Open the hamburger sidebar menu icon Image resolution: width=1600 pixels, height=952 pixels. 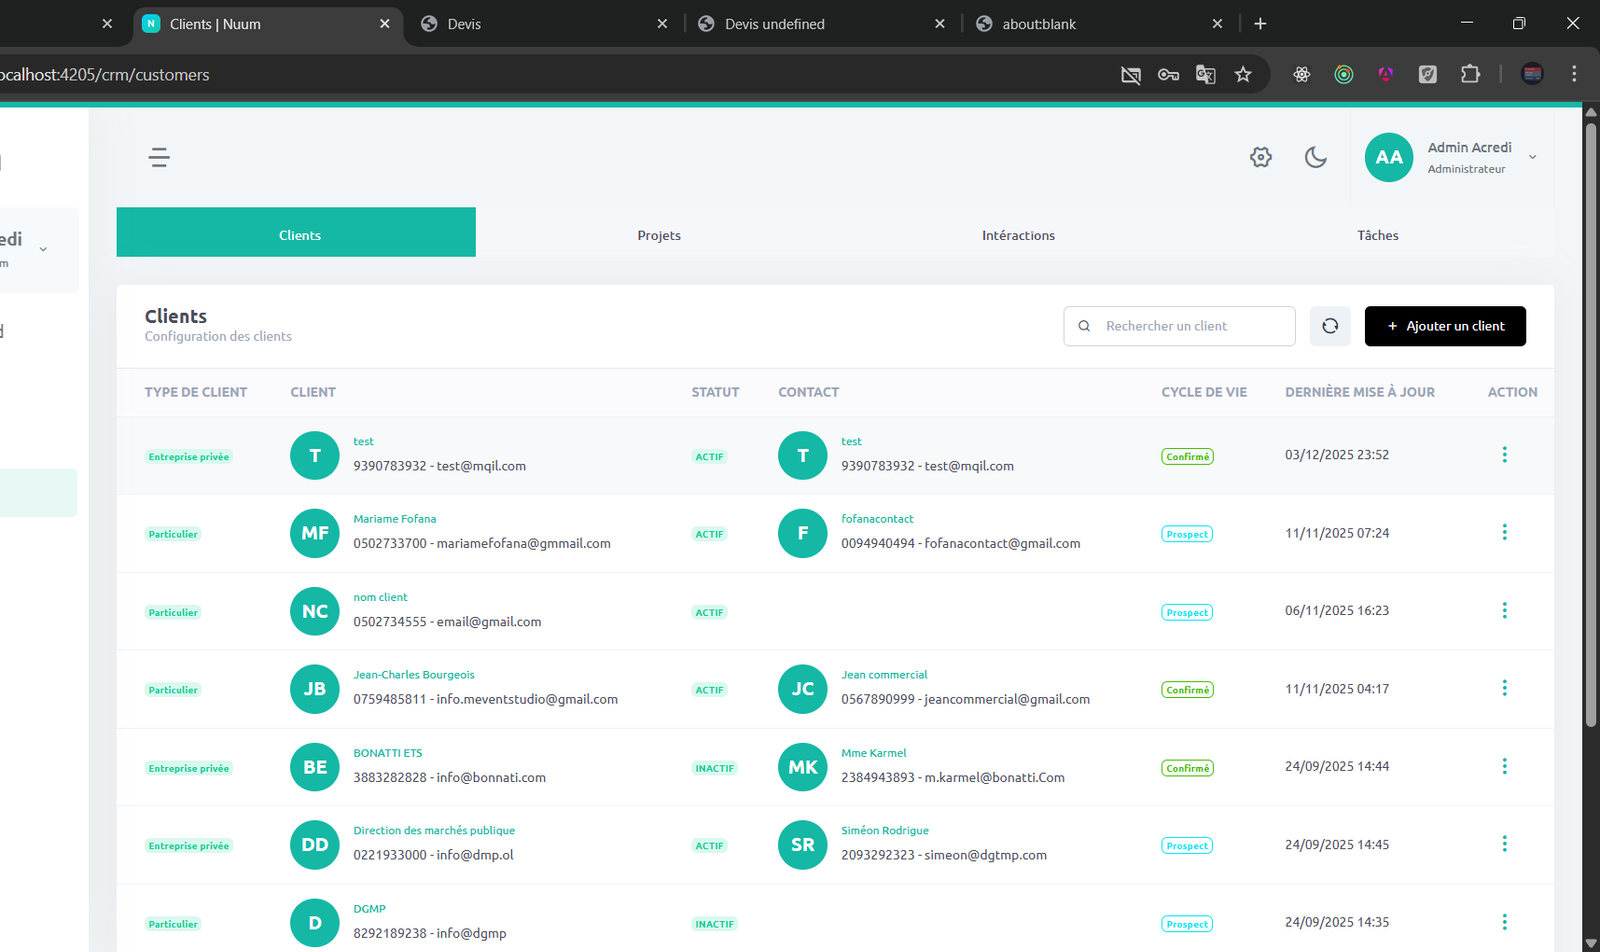coord(159,157)
